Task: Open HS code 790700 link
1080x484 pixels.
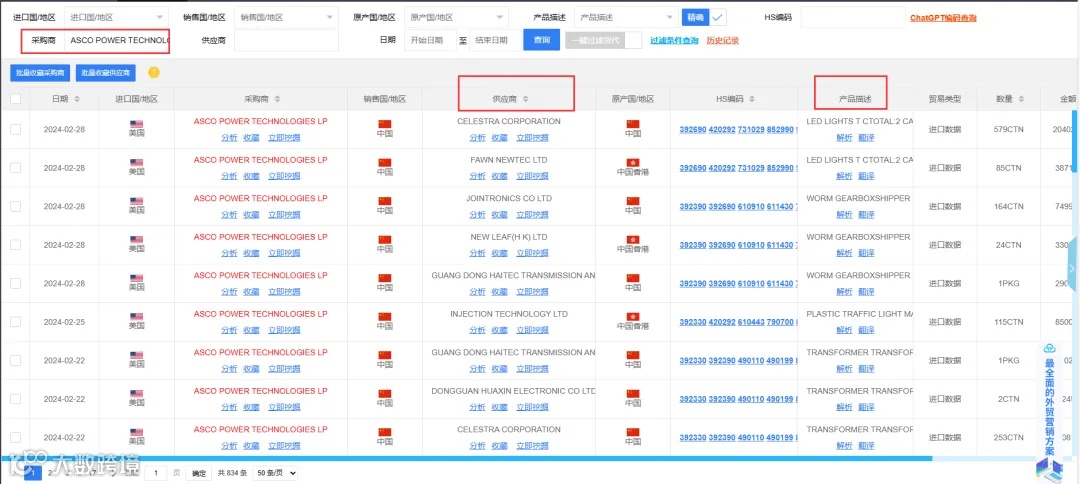Action: click(x=780, y=322)
